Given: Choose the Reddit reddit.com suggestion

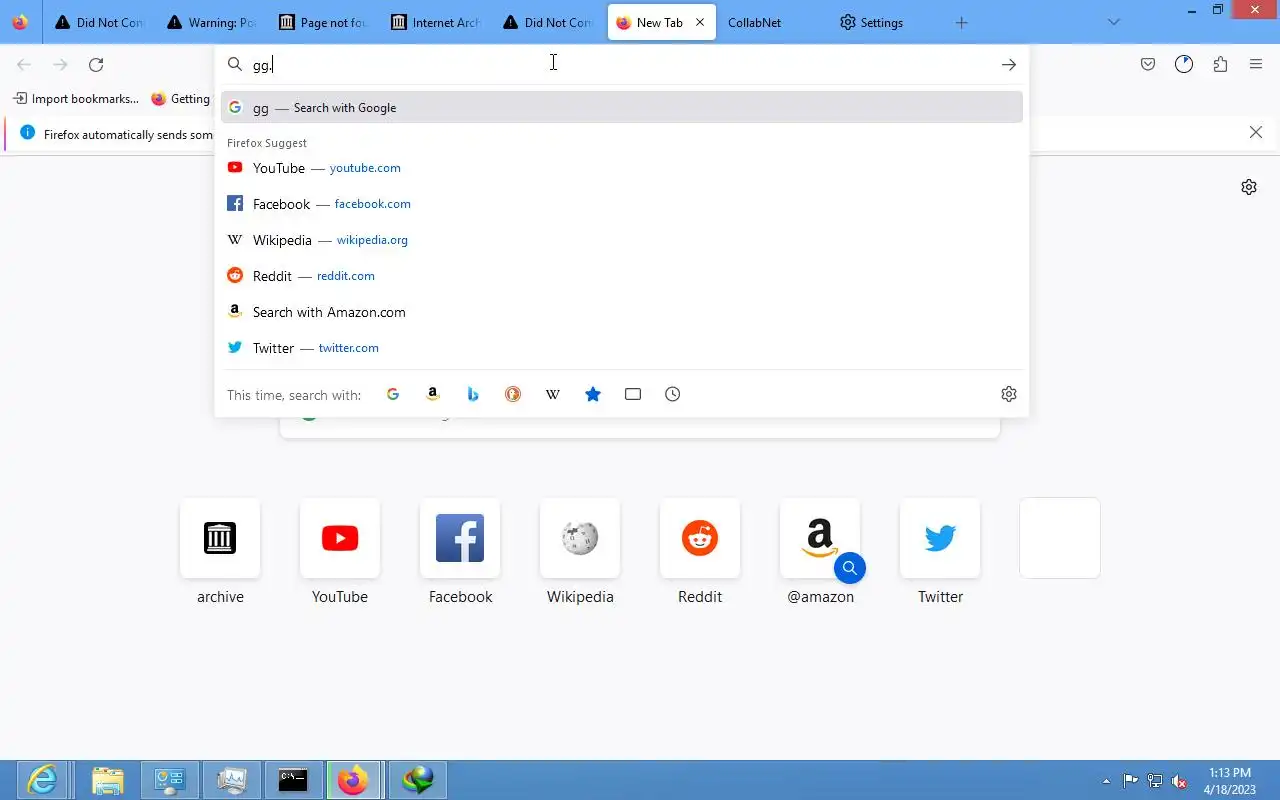Looking at the screenshot, I should (x=622, y=276).
